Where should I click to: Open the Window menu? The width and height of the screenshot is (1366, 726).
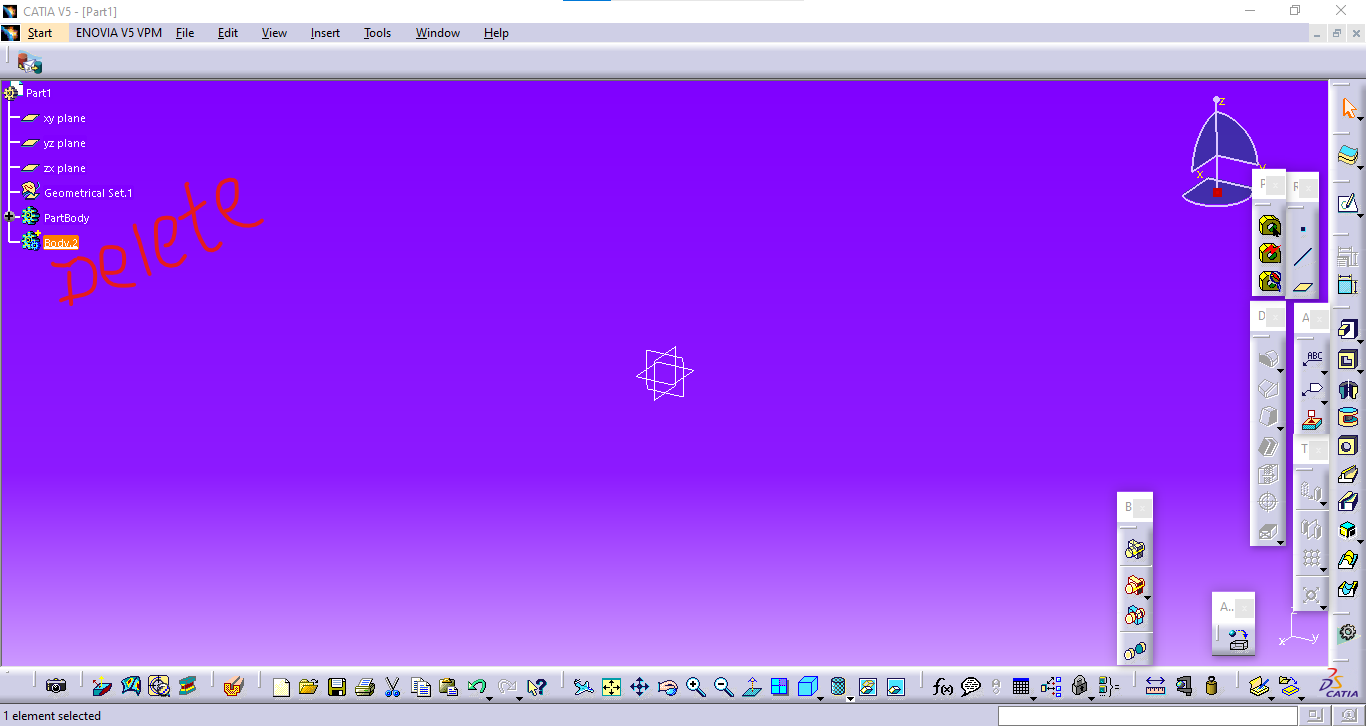(437, 33)
